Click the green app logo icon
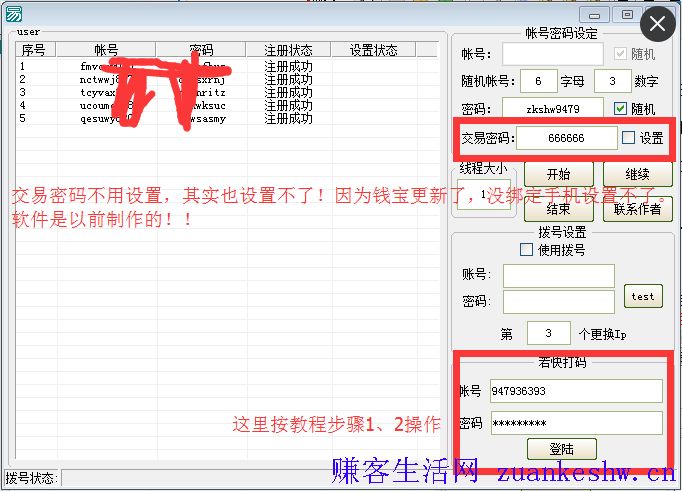The width and height of the screenshot is (682, 491). pos(13,14)
